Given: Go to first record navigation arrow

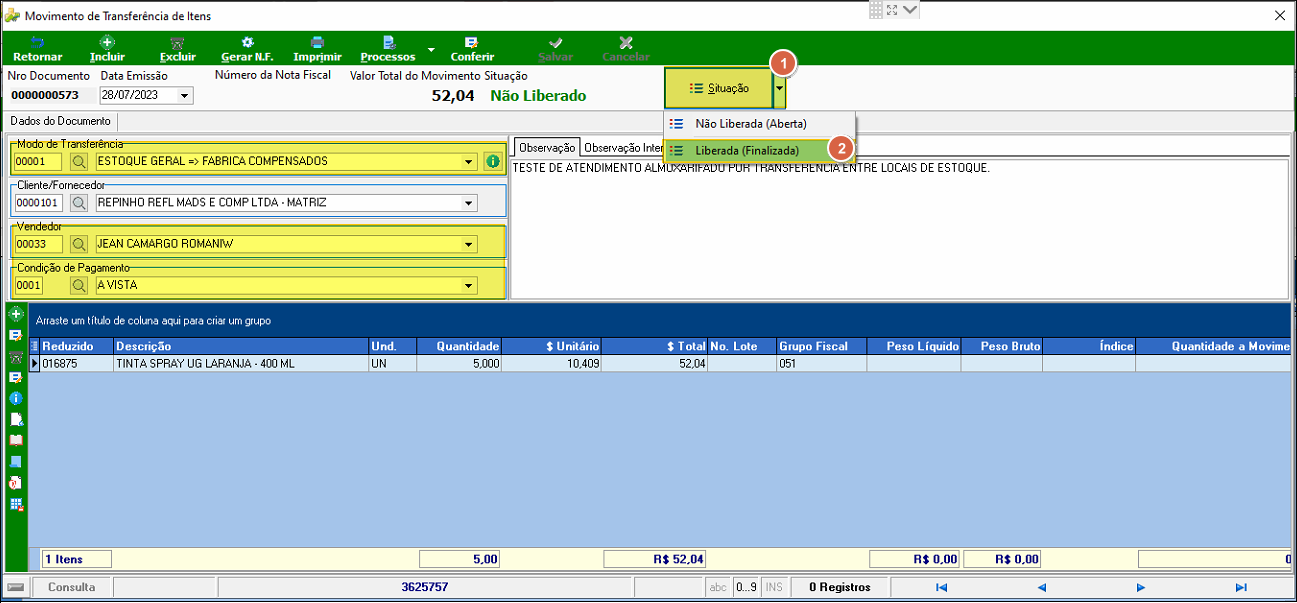Looking at the screenshot, I should (941, 587).
